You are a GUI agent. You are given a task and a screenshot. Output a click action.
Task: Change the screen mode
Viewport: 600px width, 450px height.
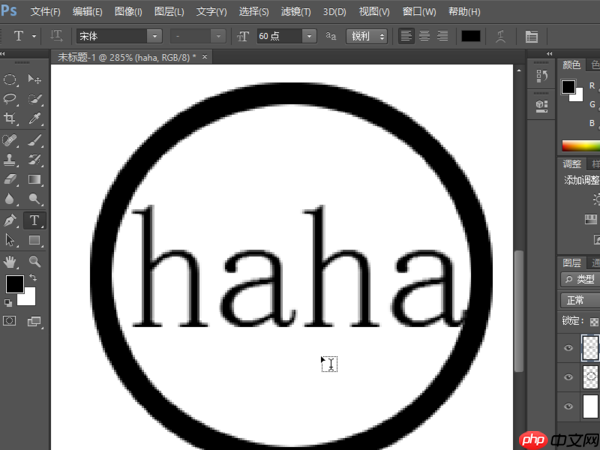click(34, 321)
